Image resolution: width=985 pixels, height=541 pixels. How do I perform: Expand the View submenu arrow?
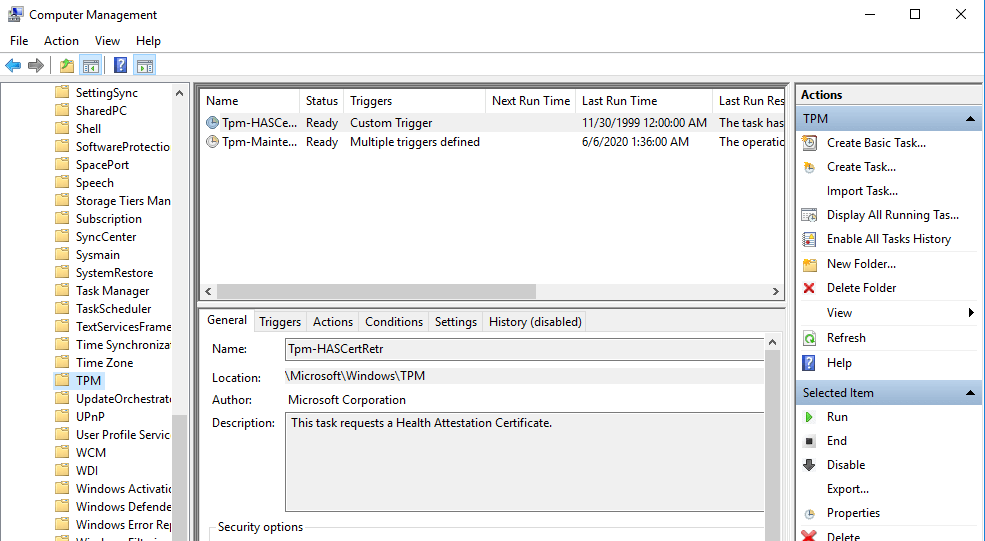click(x=971, y=313)
